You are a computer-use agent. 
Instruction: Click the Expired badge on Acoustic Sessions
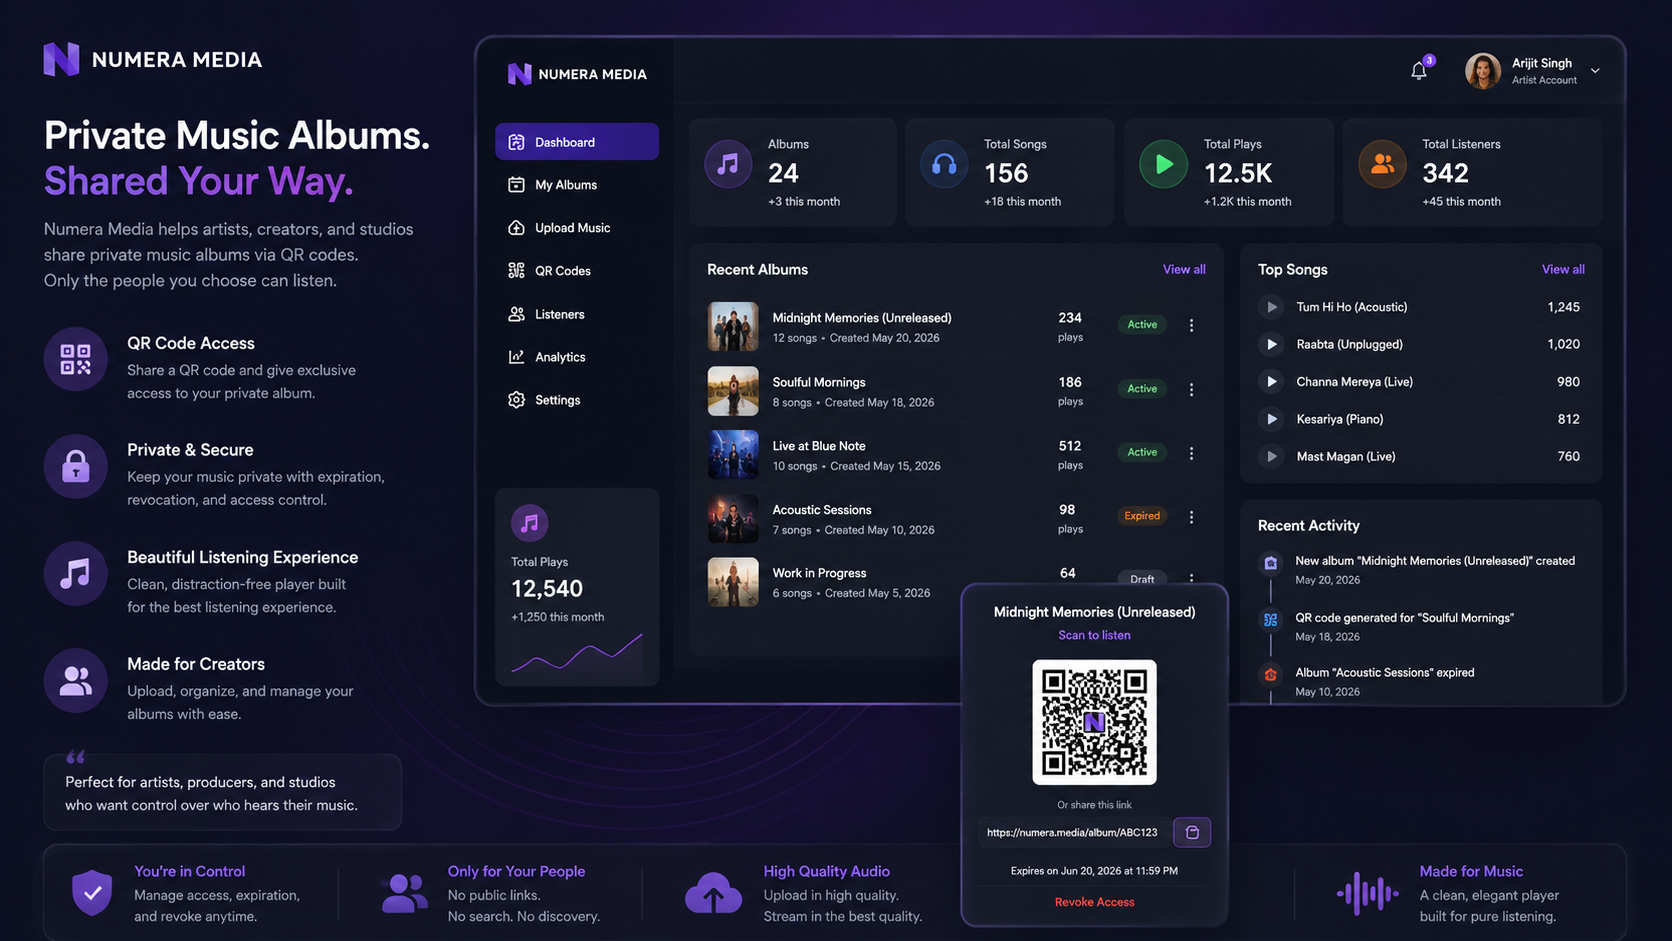click(x=1142, y=516)
